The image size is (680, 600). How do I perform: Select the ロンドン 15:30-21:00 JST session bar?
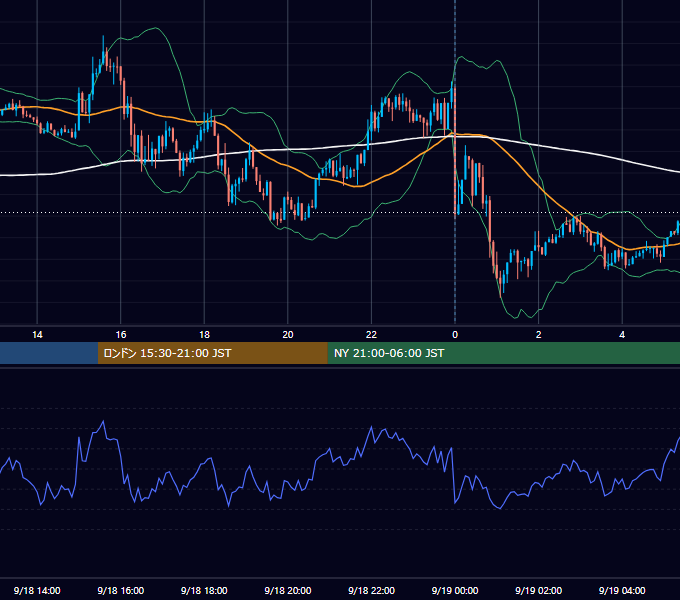(x=212, y=353)
